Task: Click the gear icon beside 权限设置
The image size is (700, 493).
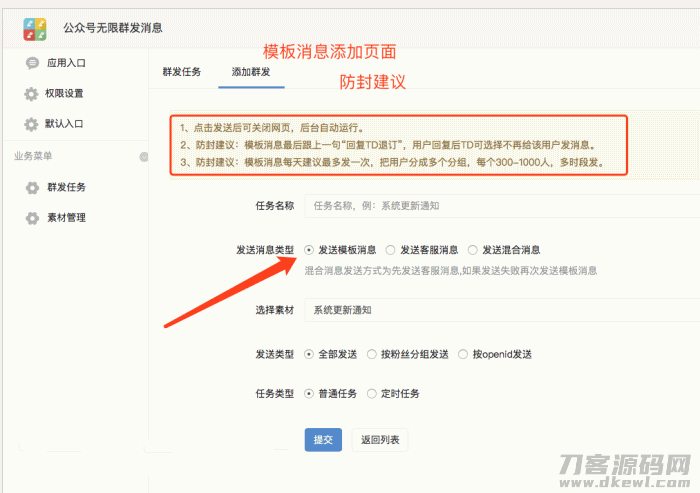Action: click(x=32, y=94)
